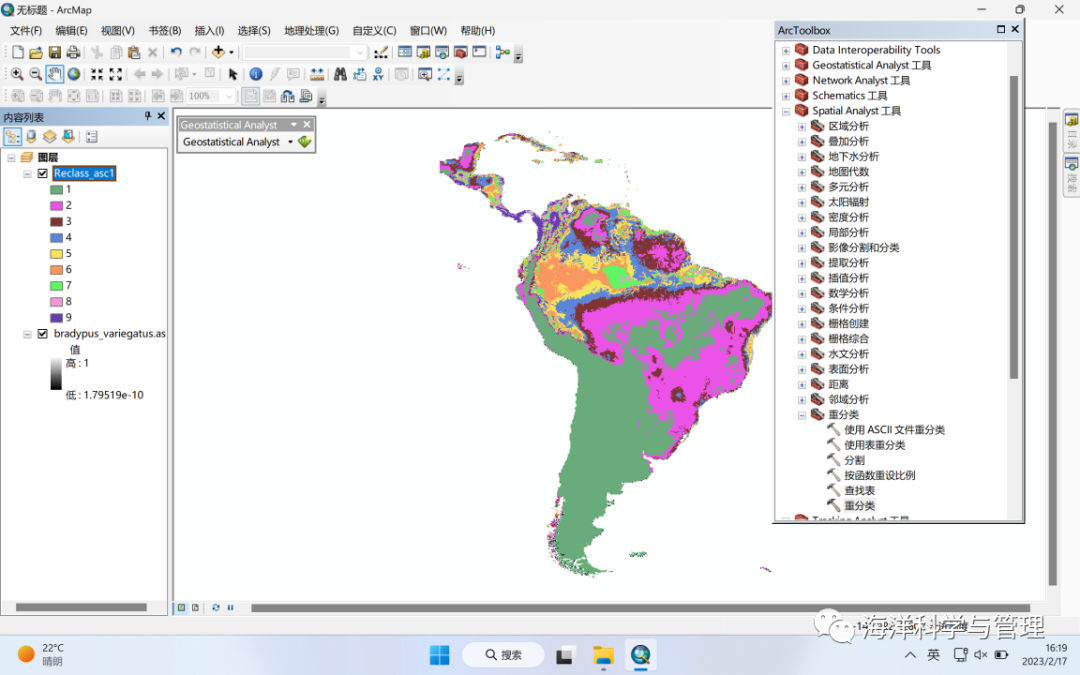Select the 水文分析 toolset

pyautogui.click(x=849, y=354)
